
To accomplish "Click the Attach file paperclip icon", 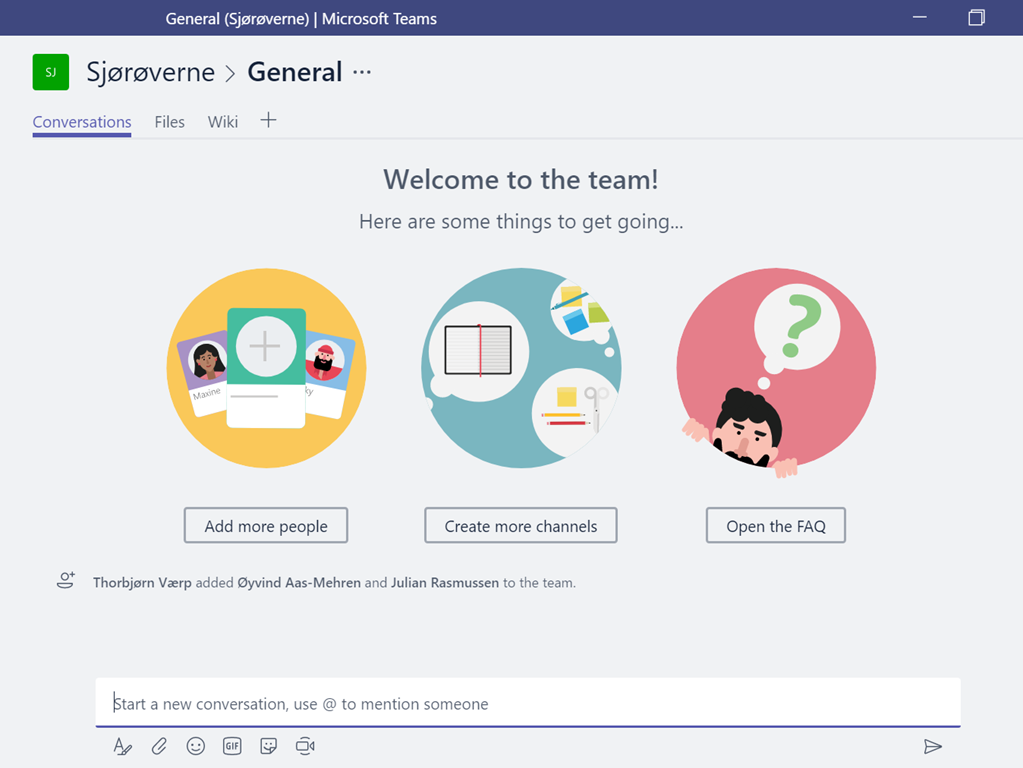I will 159,746.
